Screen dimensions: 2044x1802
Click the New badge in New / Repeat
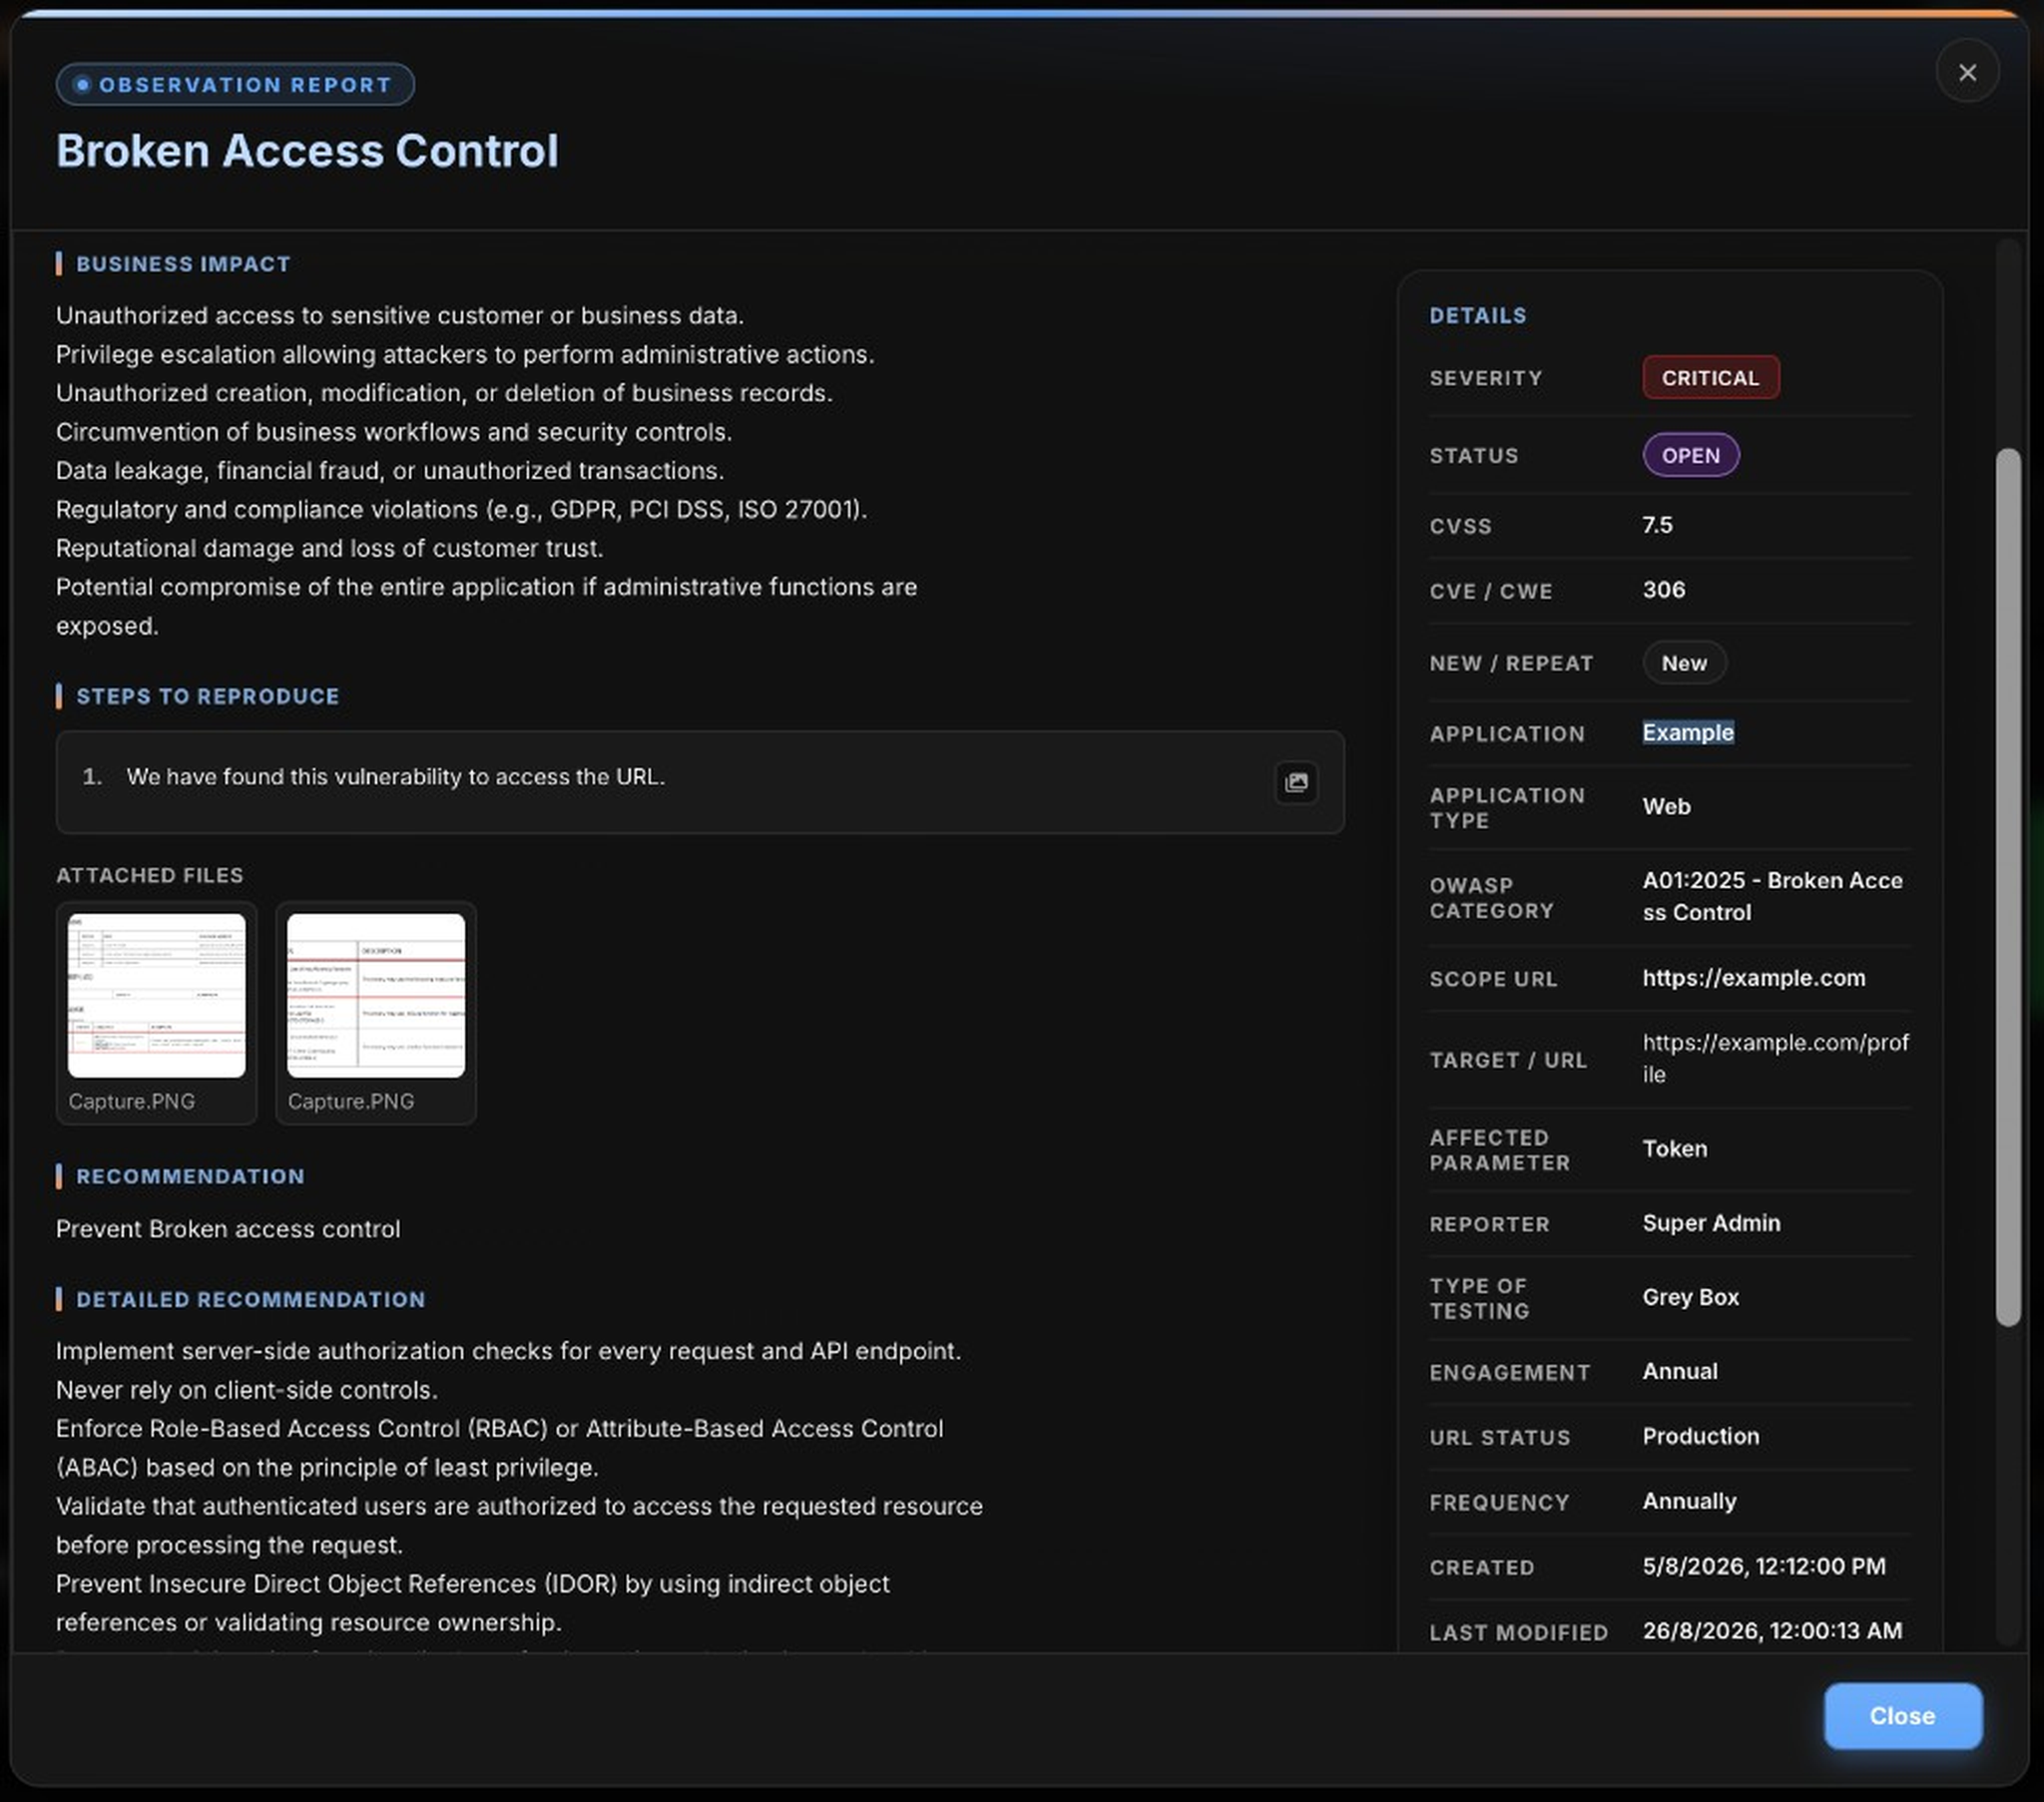click(1684, 663)
